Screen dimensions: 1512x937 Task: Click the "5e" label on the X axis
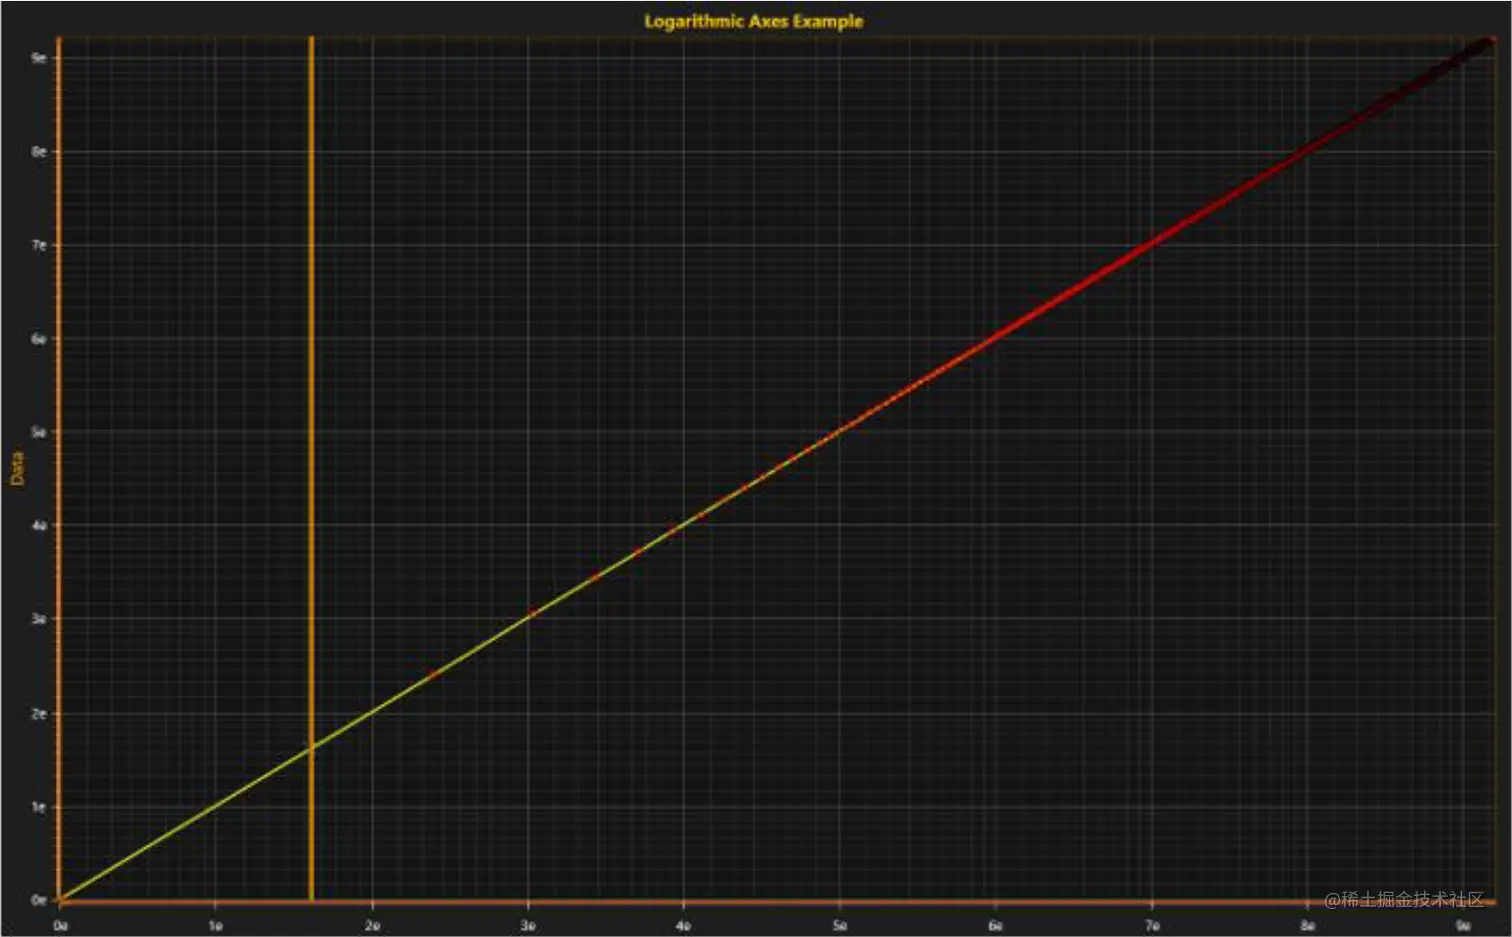click(x=840, y=926)
